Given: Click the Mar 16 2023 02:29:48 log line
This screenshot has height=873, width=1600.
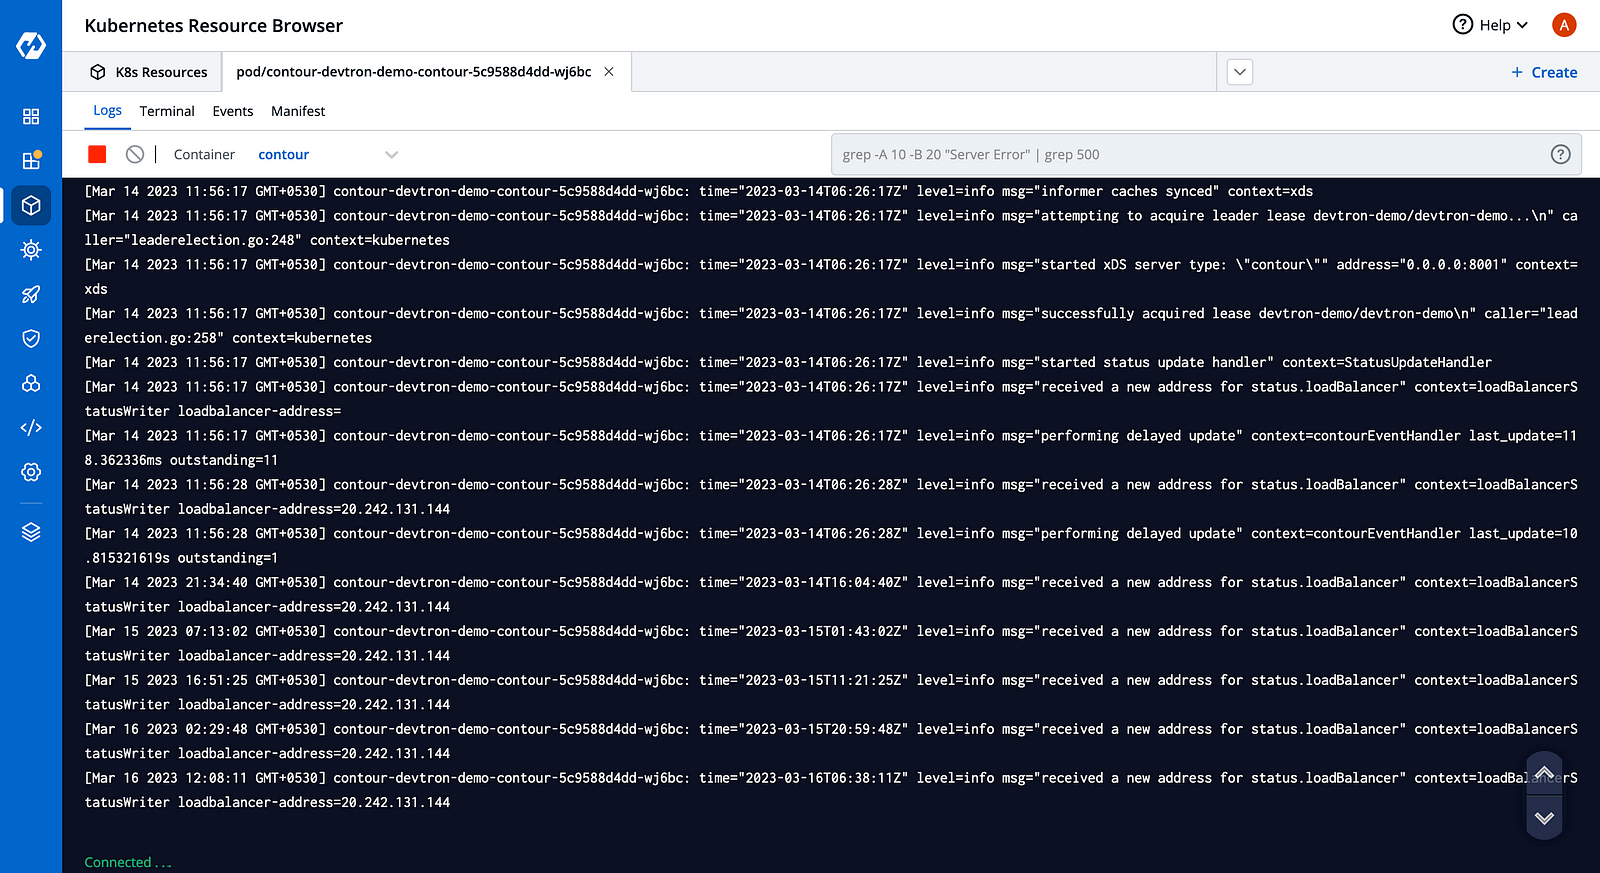Looking at the screenshot, I should 831,741.
